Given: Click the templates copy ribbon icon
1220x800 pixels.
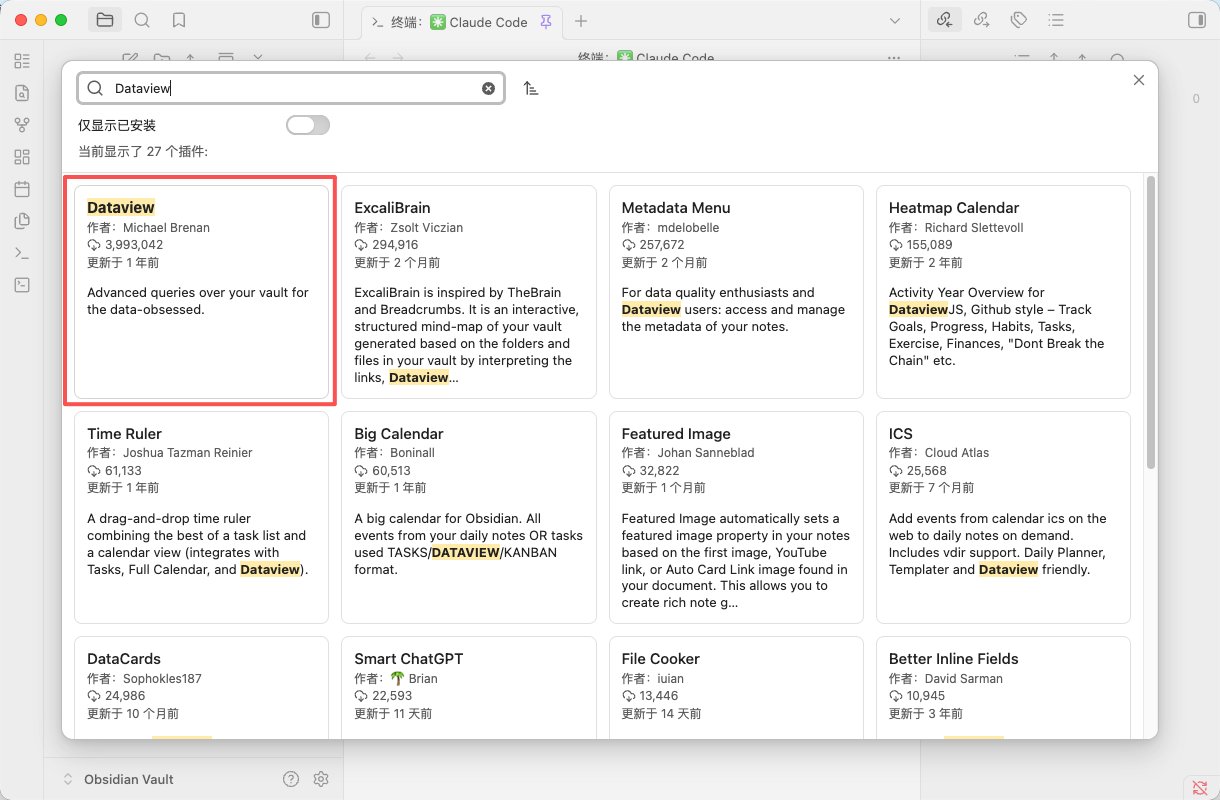Looking at the screenshot, I should [22, 221].
